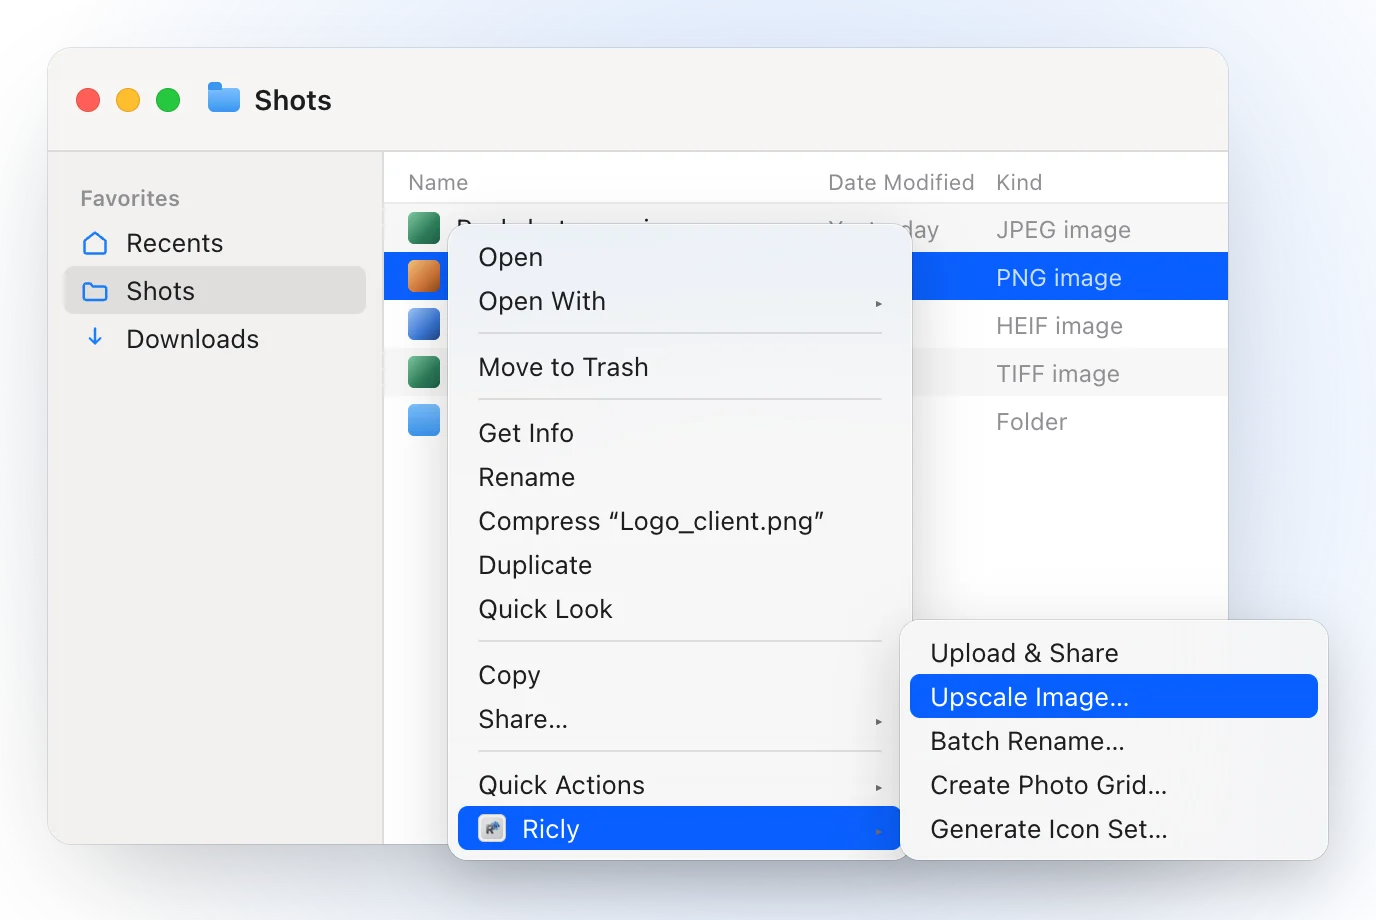
Task: Select the HEIF image file thumbnail
Action: (424, 324)
